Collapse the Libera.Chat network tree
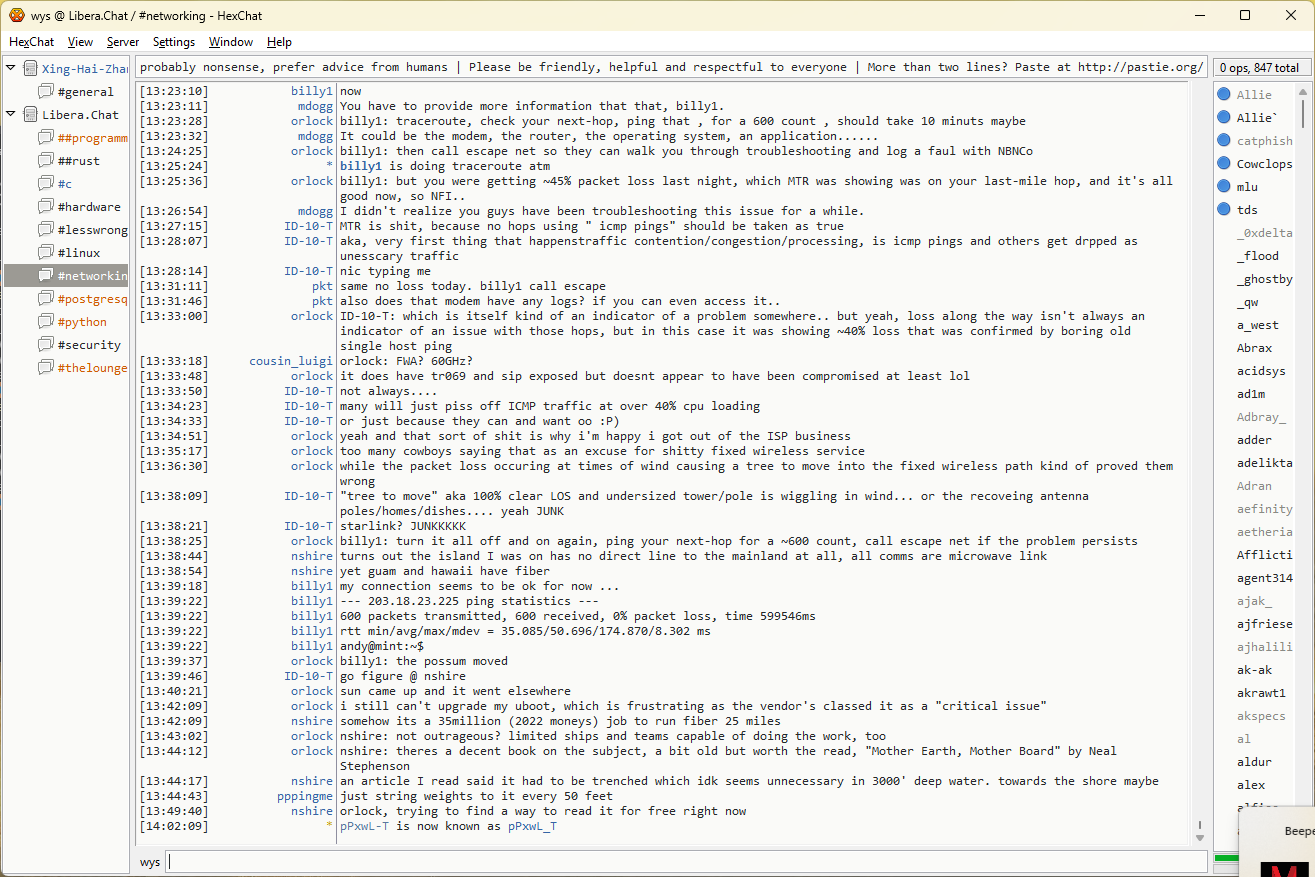 pos(11,114)
